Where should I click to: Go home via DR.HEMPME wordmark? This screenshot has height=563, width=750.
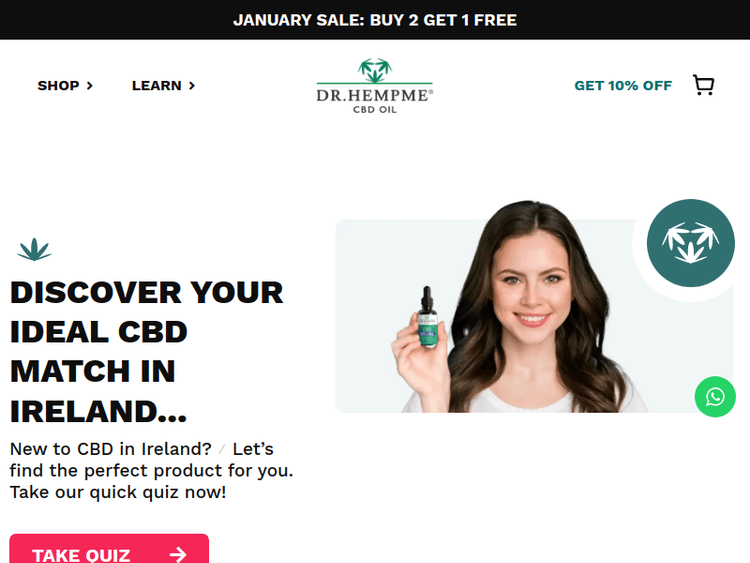pyautogui.click(x=375, y=95)
